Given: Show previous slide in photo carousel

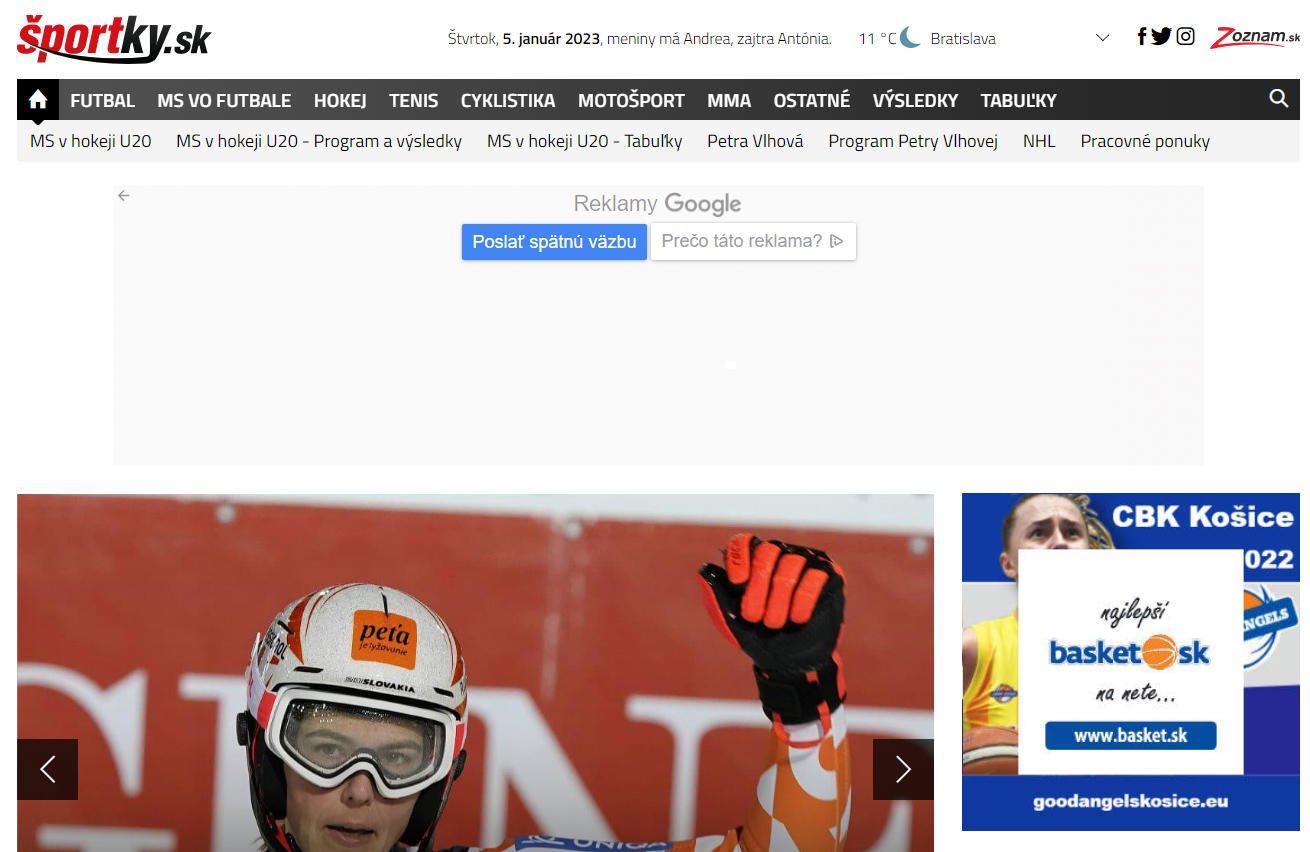Looking at the screenshot, I should [47, 769].
